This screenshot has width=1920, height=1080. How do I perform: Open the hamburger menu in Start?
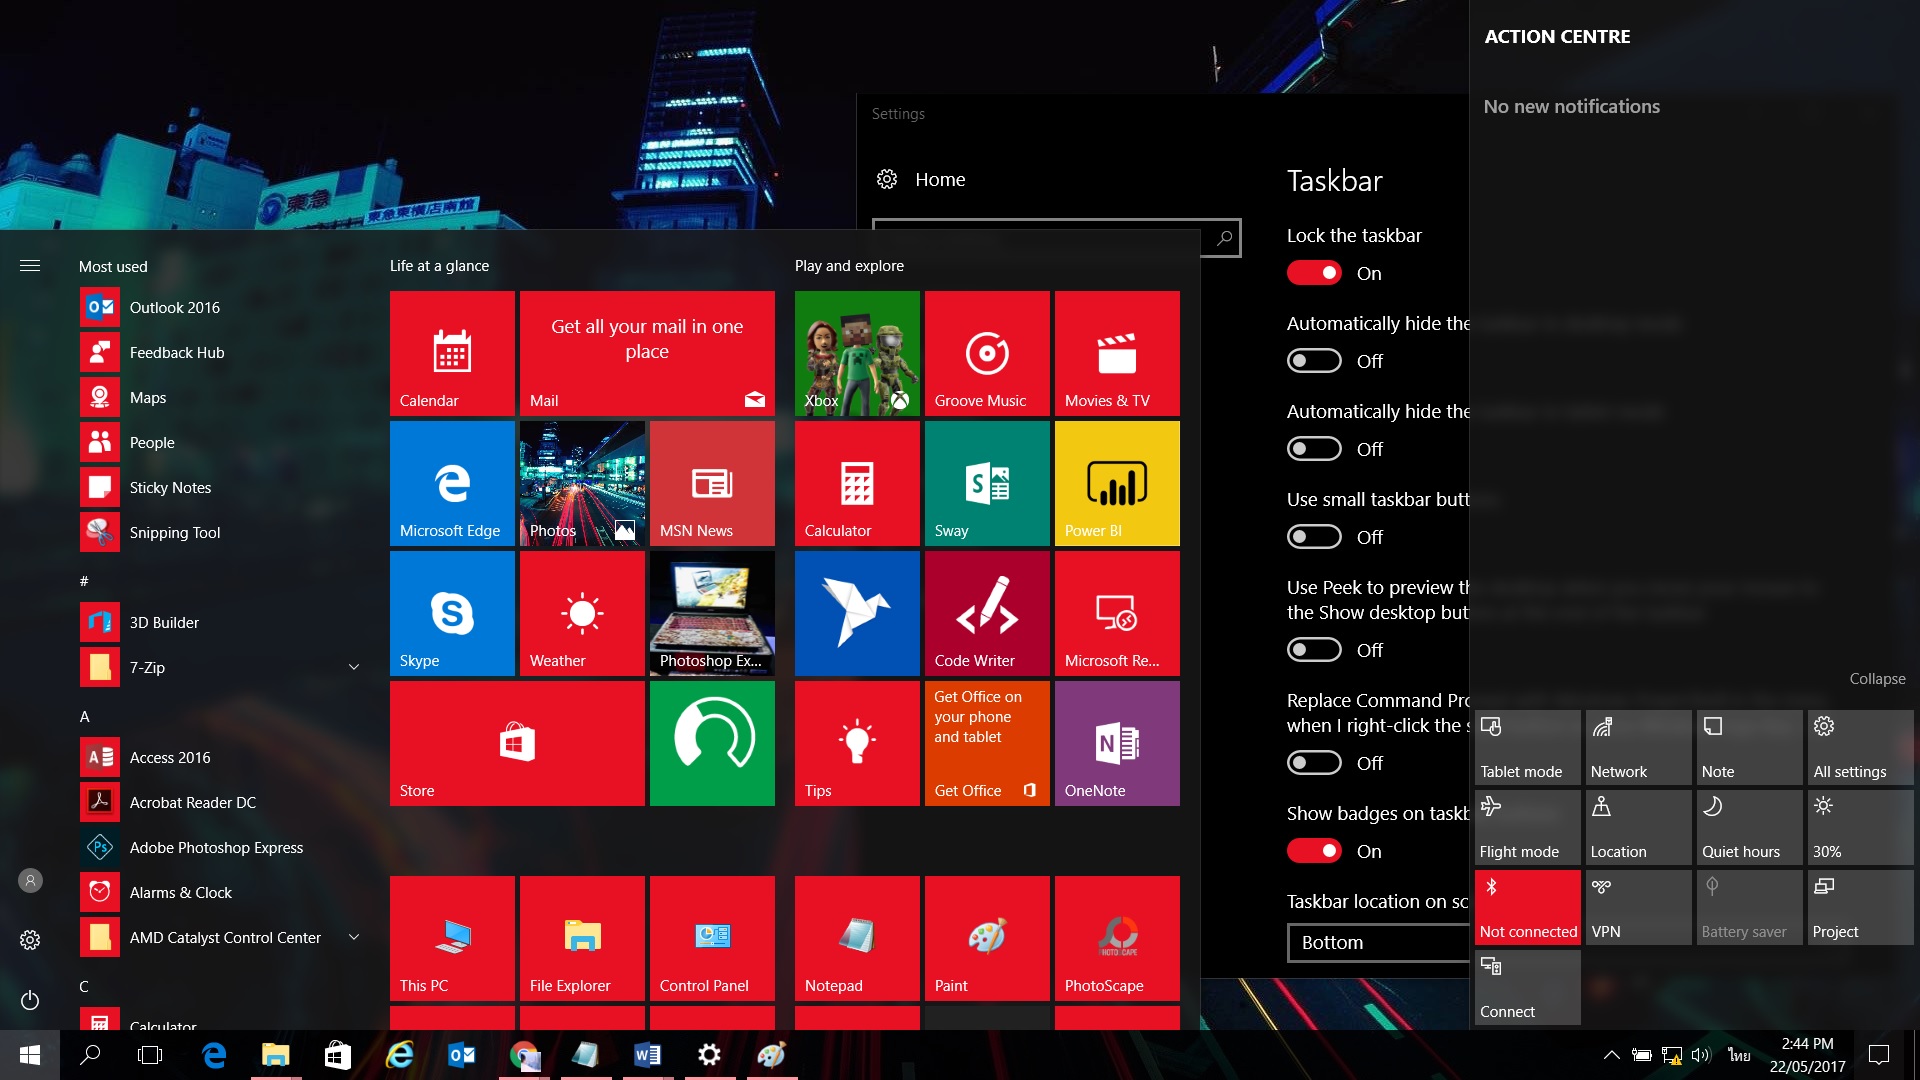(30, 266)
